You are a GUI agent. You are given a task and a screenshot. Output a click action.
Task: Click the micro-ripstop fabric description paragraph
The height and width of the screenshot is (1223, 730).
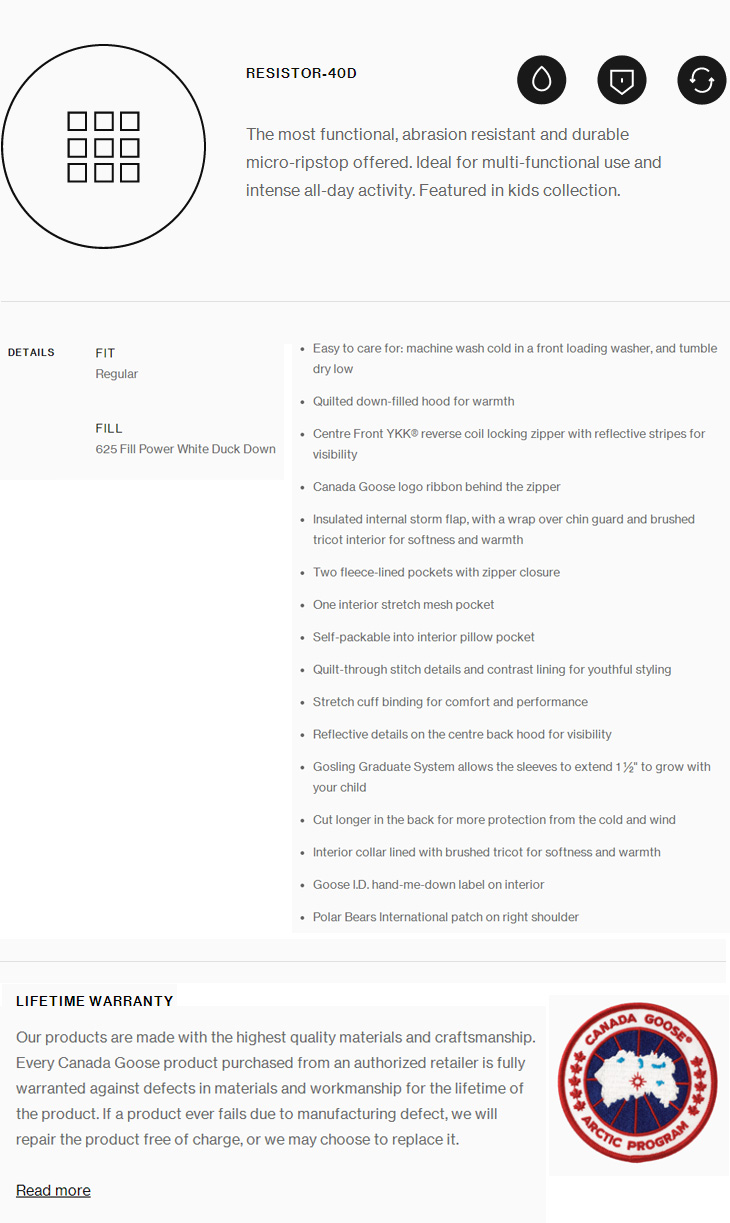coord(453,162)
